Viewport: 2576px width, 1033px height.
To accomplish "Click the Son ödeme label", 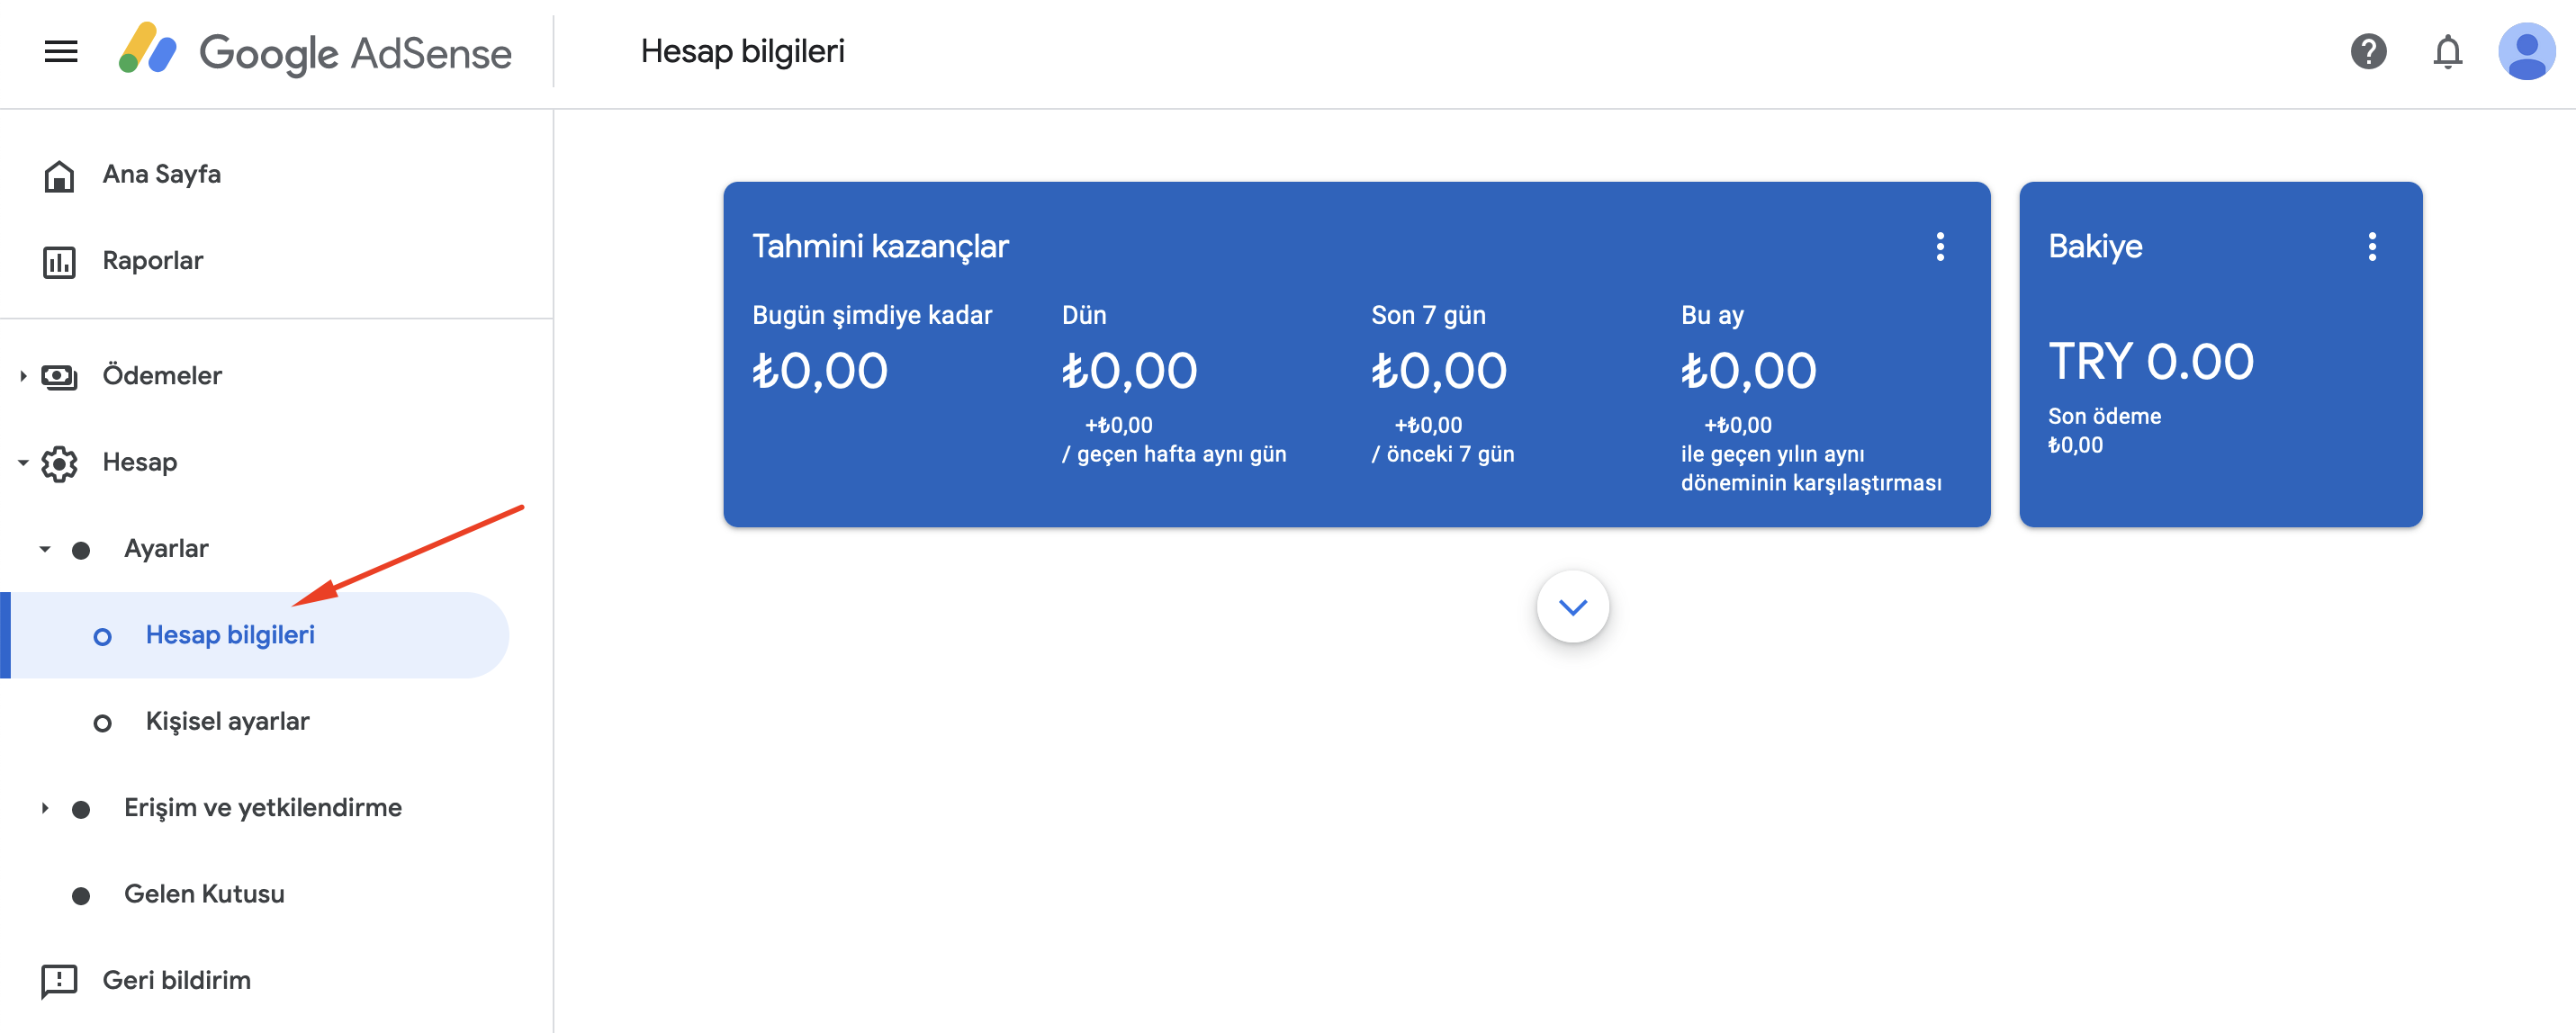I will [2104, 417].
